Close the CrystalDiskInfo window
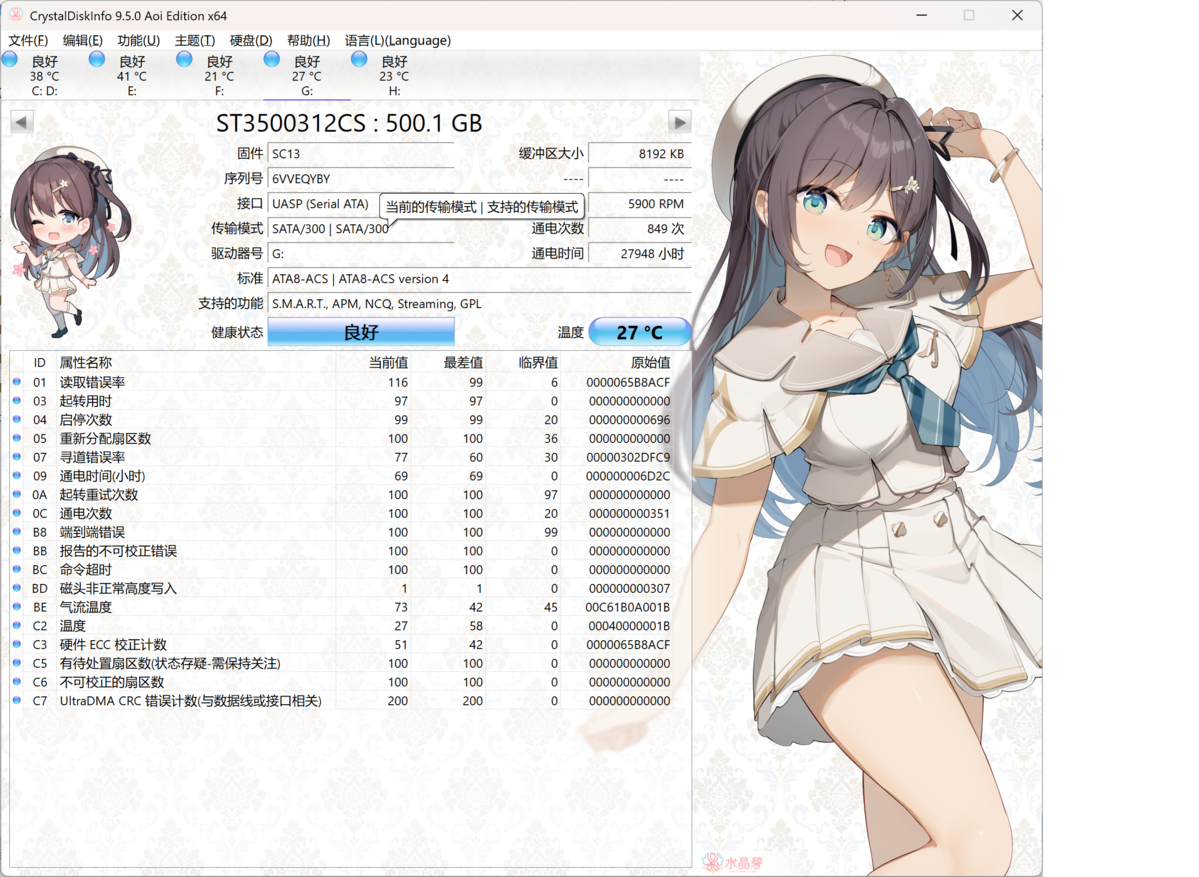The width and height of the screenshot is (1199, 877). [x=1017, y=15]
